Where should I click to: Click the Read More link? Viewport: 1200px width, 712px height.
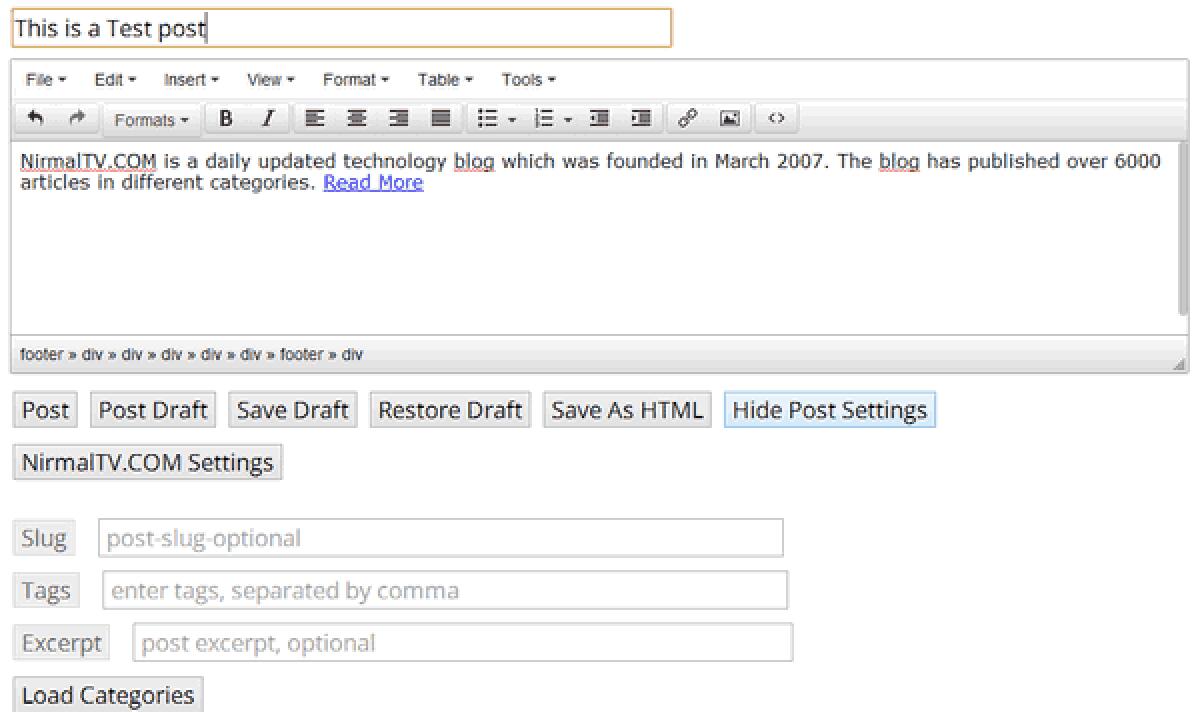pyautogui.click(x=372, y=182)
